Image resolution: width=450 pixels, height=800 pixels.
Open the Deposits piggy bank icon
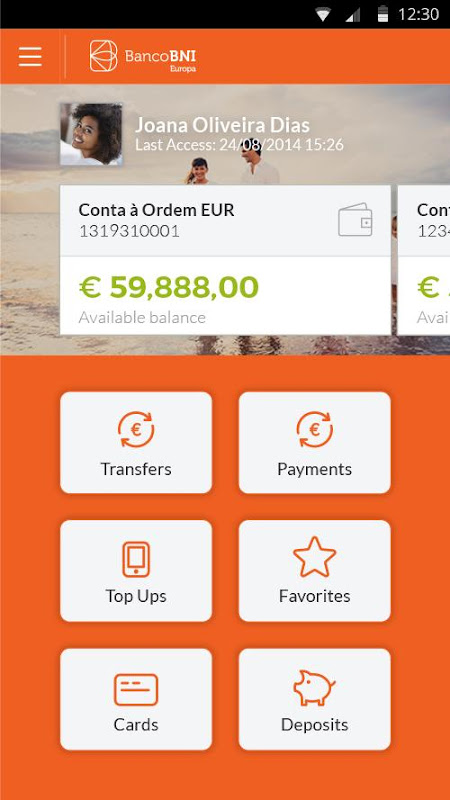point(314,688)
